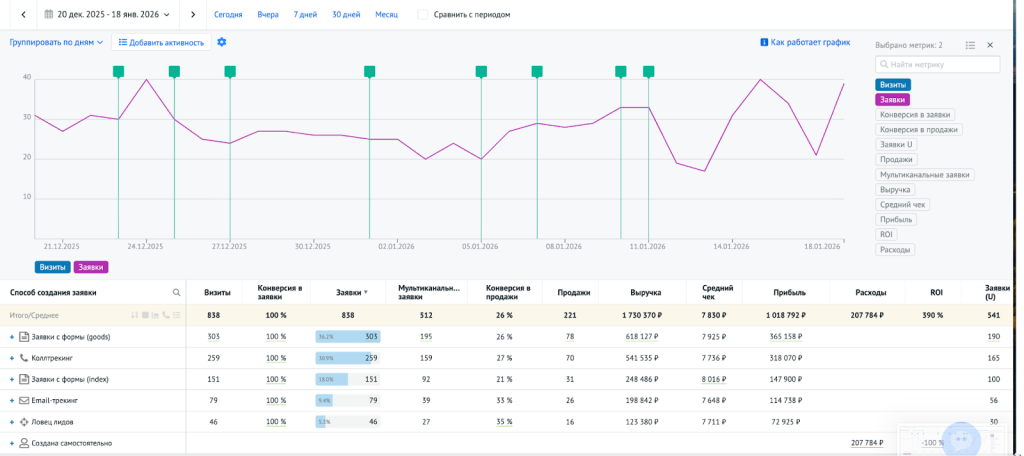The width and height of the screenshot is (1024, 456).
Task: Click the first green activity marker on chart
Action: (118, 71)
